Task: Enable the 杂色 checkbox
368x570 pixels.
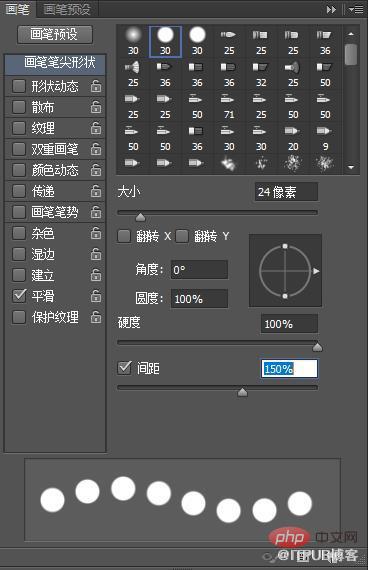Action: tap(19, 233)
